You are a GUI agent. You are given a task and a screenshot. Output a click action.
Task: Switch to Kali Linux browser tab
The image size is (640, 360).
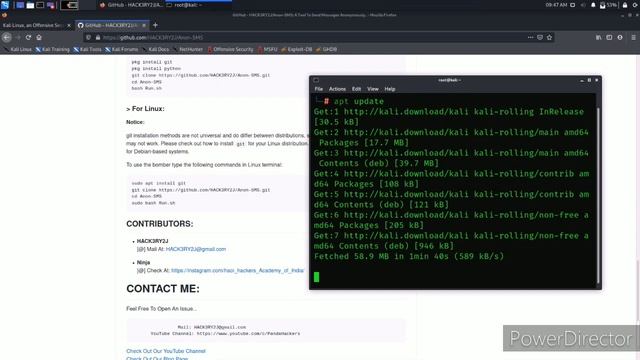pyautogui.click(x=37, y=25)
